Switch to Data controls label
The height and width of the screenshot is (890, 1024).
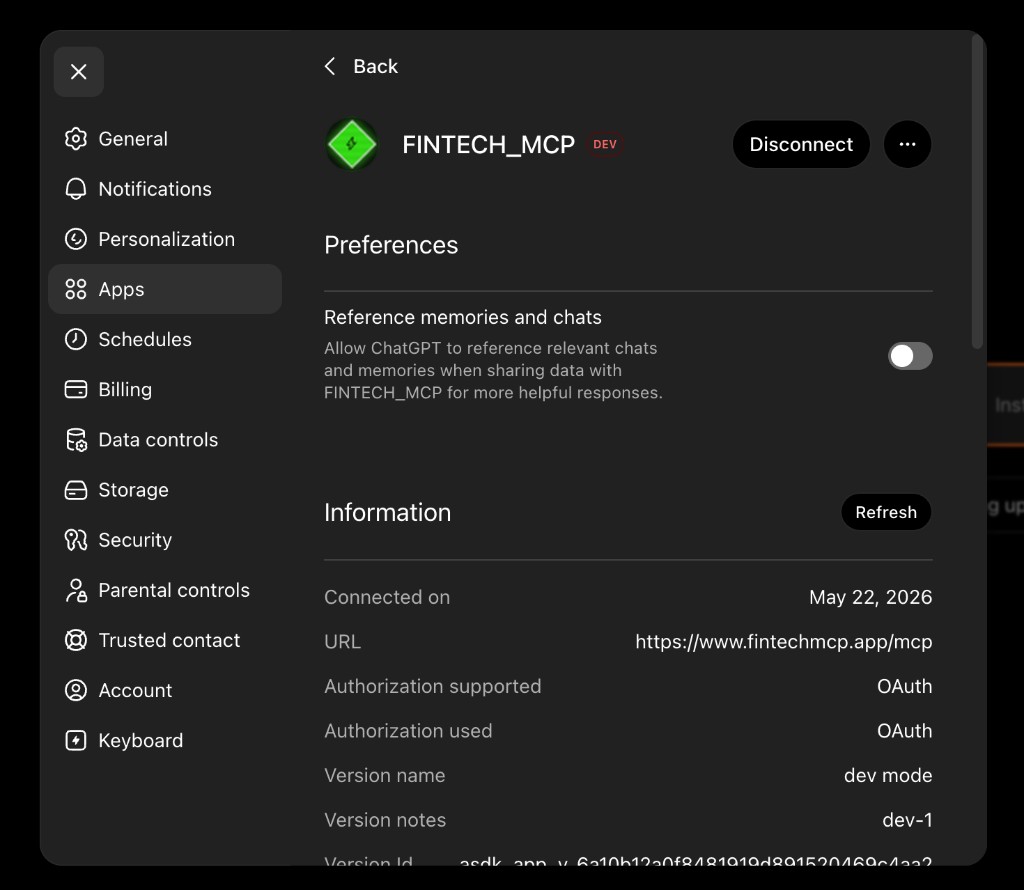pyautogui.click(x=158, y=440)
